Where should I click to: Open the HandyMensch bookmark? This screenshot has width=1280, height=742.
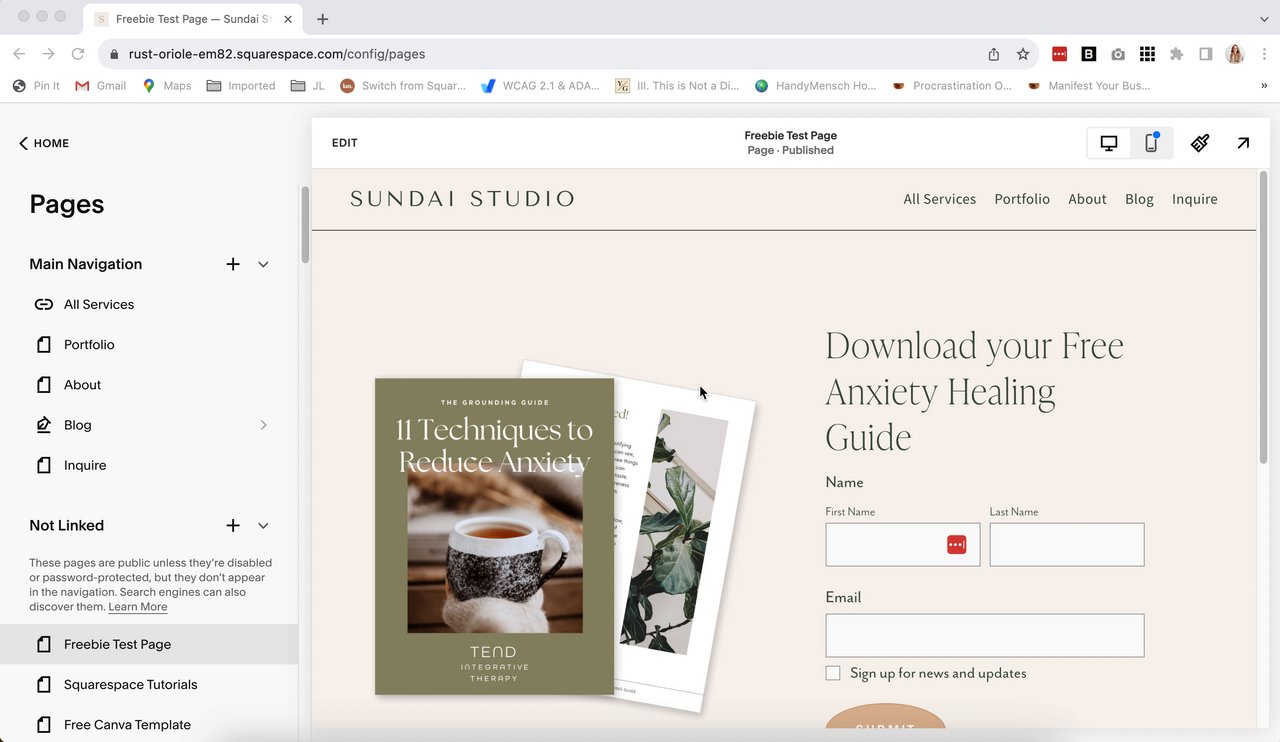point(815,86)
